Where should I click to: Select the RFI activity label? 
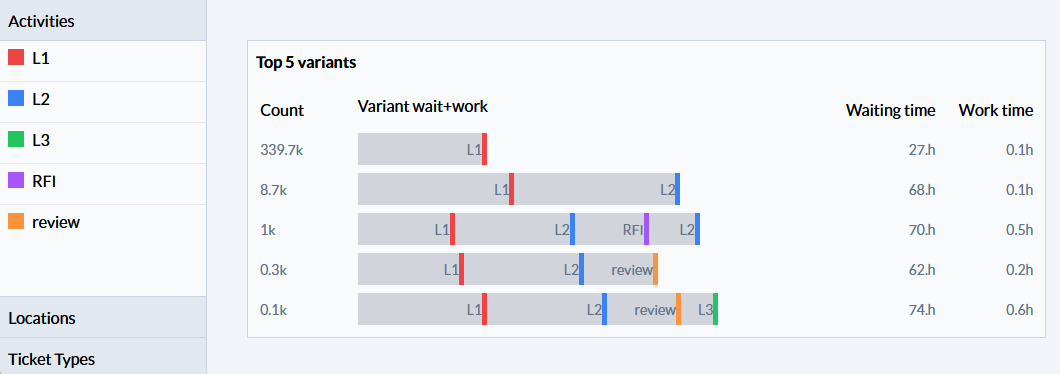point(43,181)
